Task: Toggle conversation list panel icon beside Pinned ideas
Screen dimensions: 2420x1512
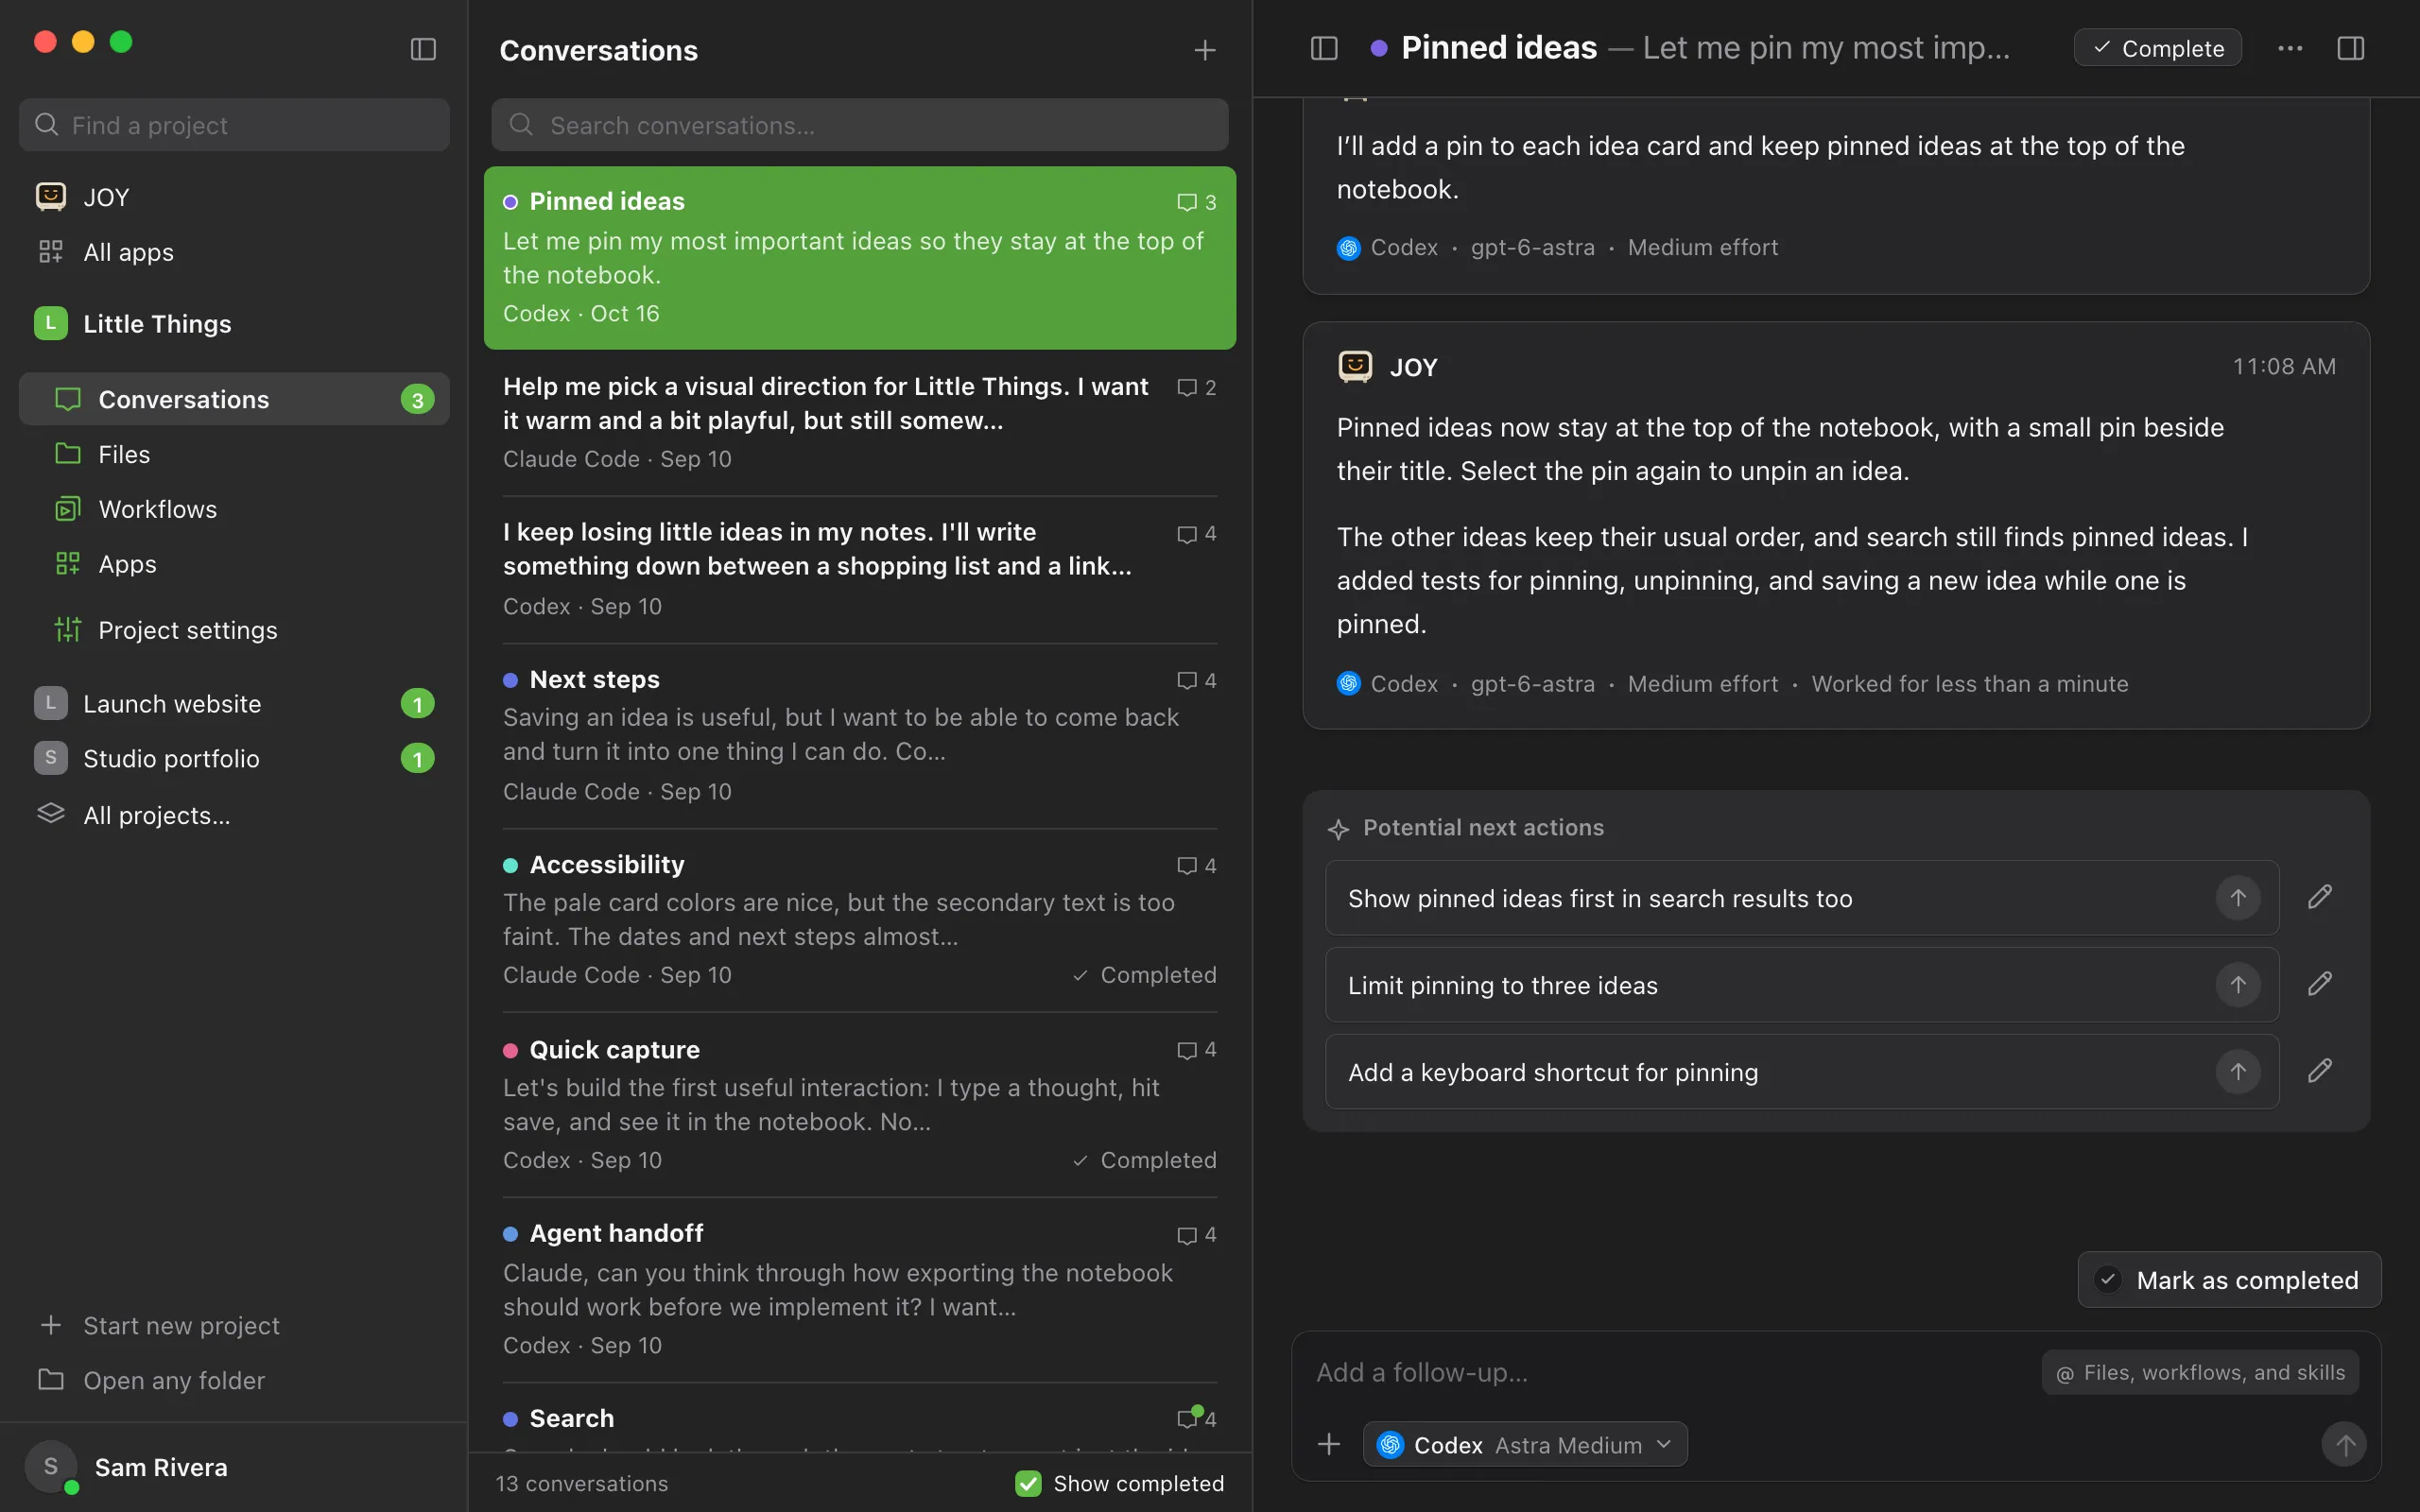Action: [1324, 48]
